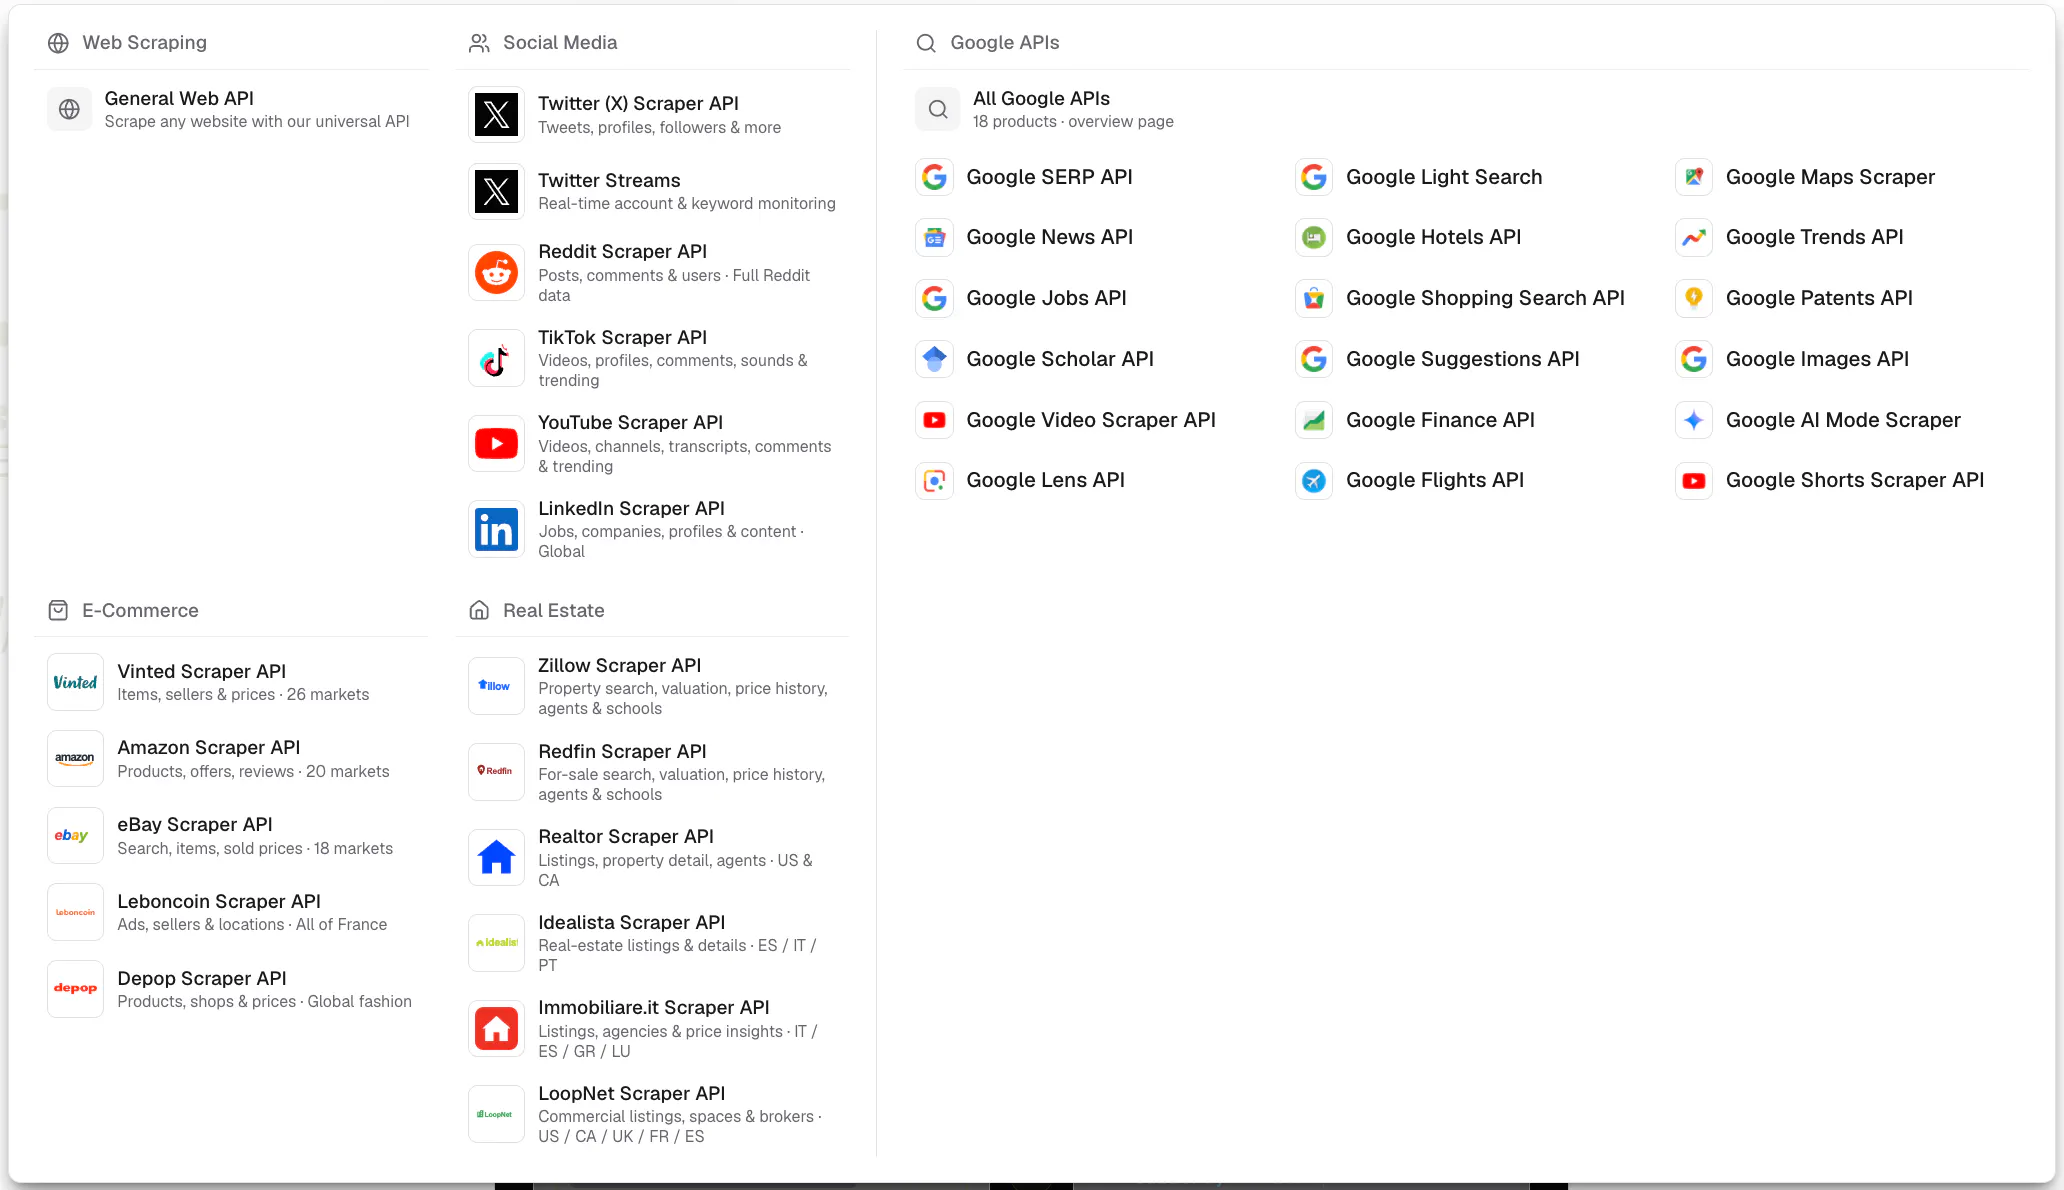2064x1190 pixels.
Task: Click the TikTok Scraper API icon
Action: click(496, 358)
